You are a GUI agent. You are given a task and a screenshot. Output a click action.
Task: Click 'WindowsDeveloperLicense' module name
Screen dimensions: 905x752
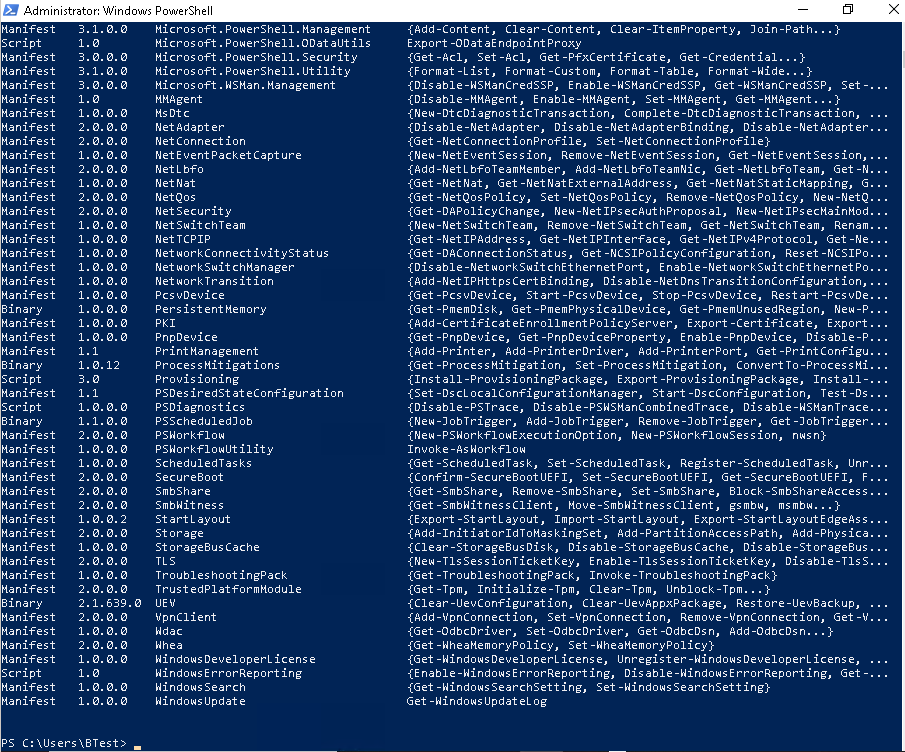(235, 659)
